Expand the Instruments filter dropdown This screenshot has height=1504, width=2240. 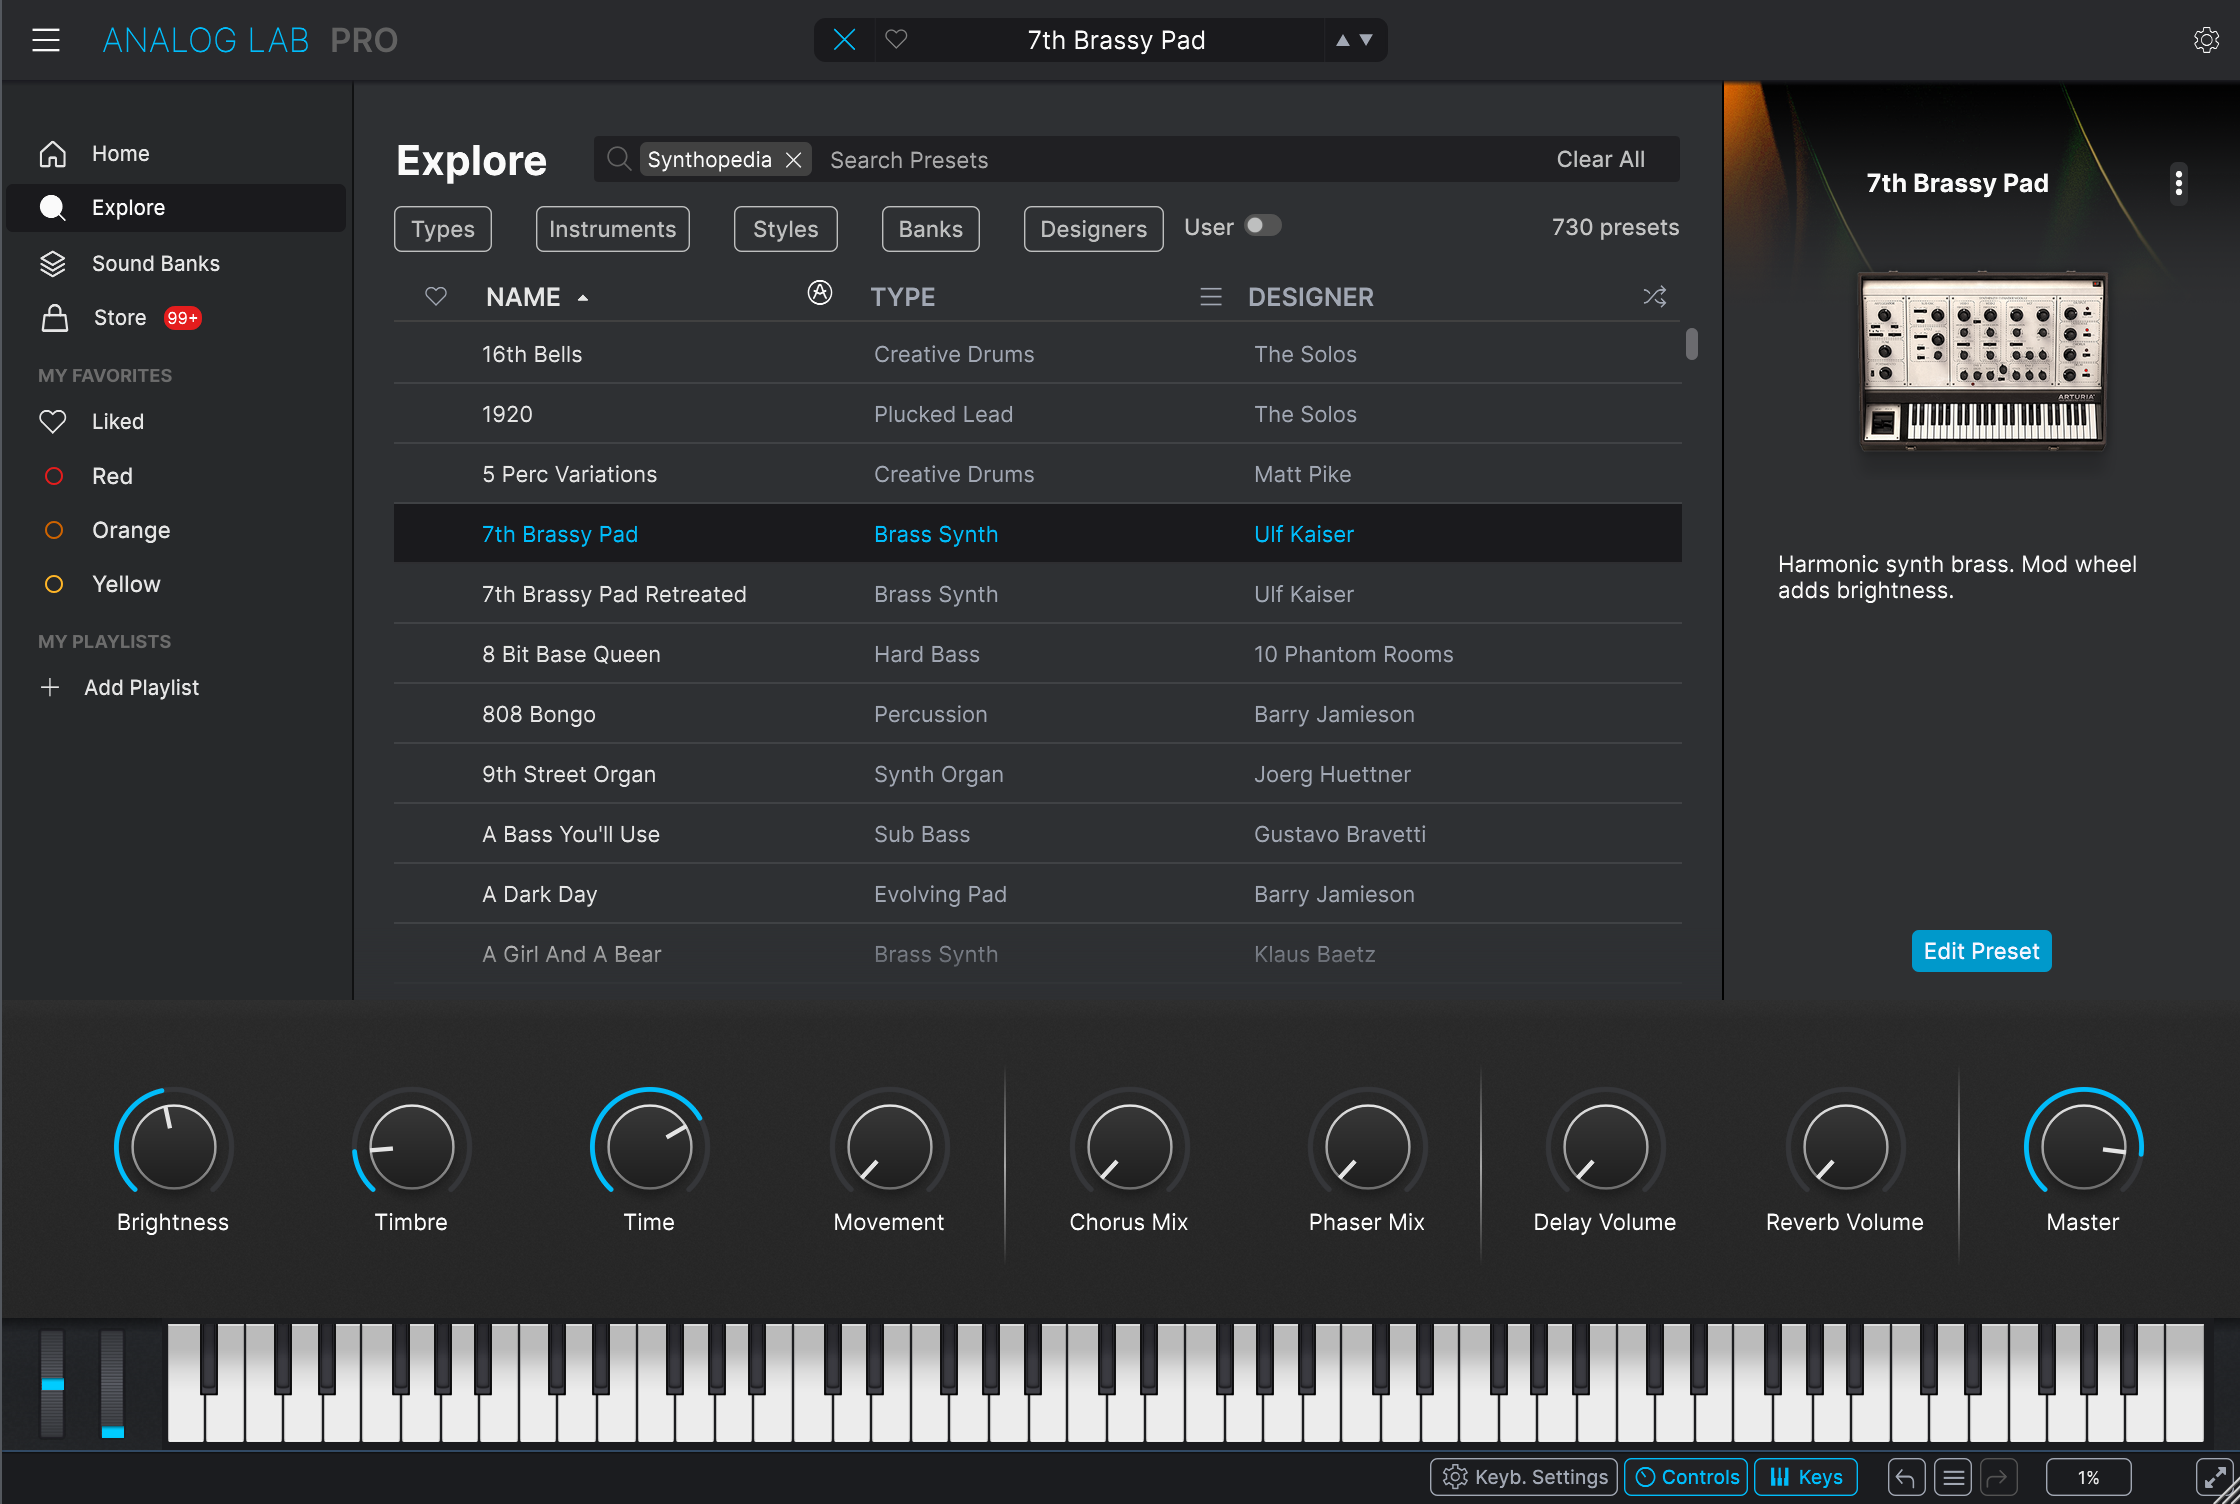612,229
